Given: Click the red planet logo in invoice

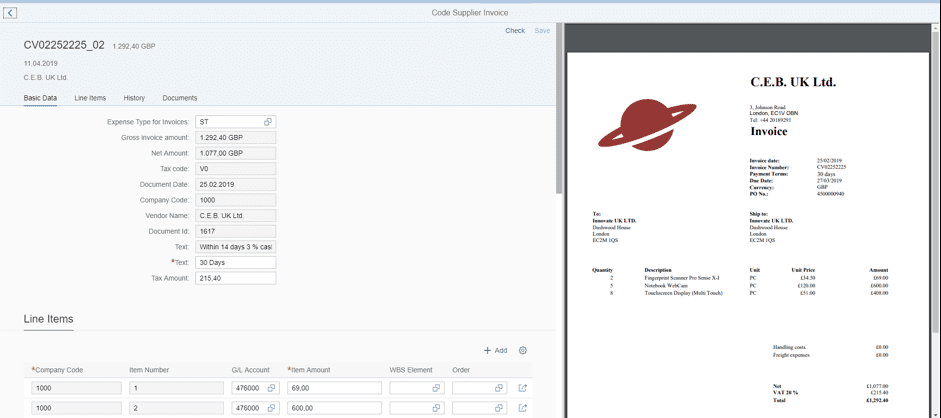Looking at the screenshot, I should [647, 125].
